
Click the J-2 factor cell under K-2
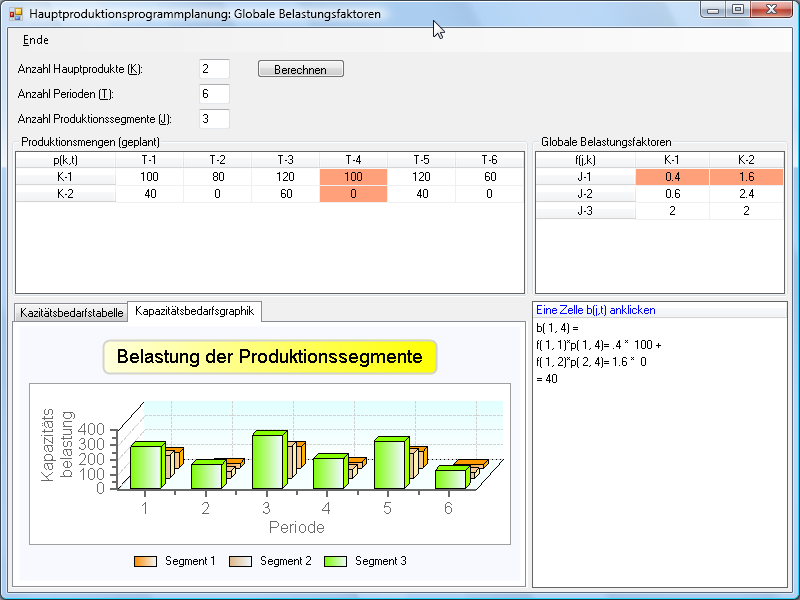tap(746, 194)
